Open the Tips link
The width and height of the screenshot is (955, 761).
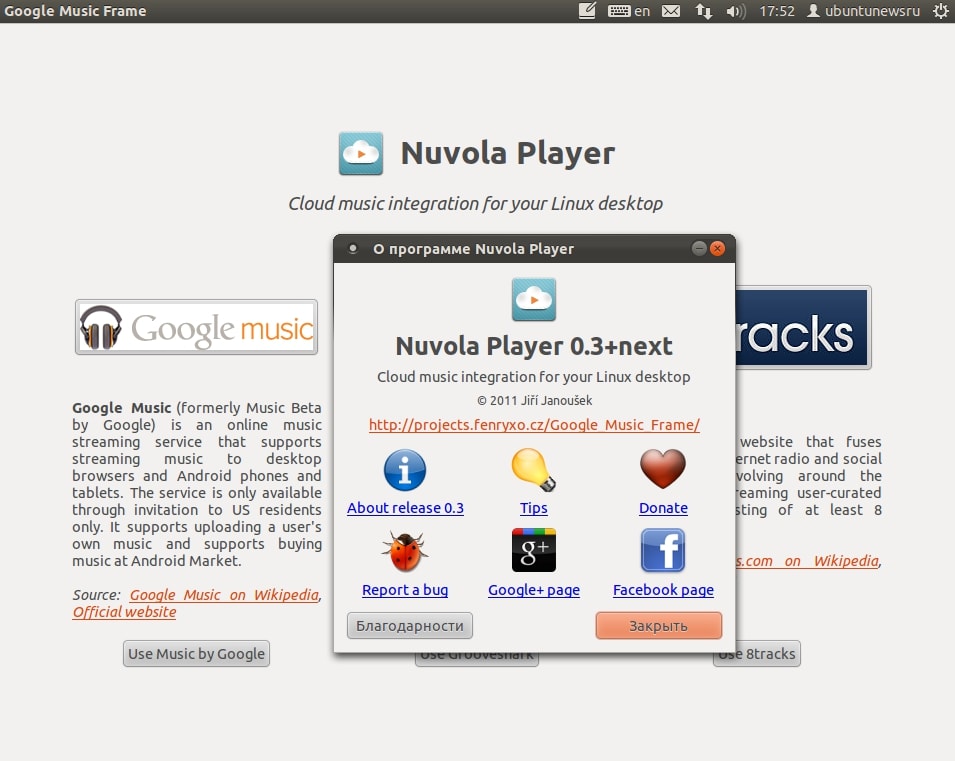(534, 508)
